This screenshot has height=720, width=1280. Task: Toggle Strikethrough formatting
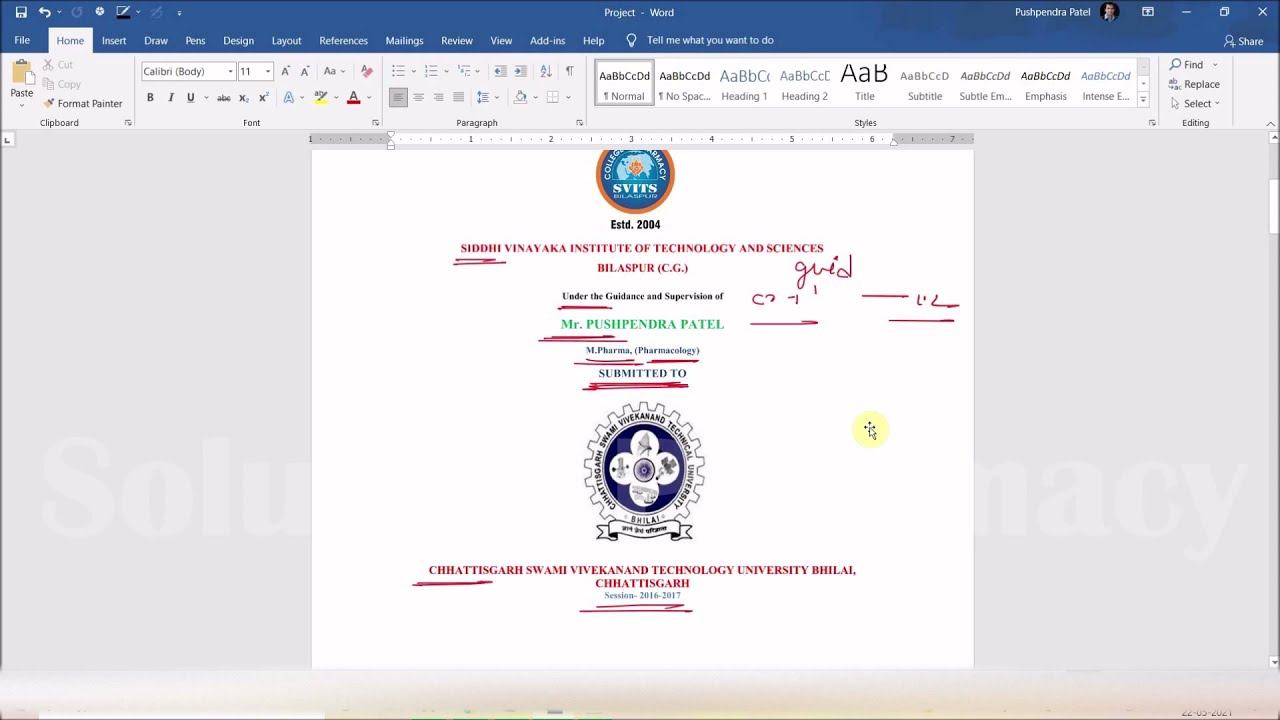pos(224,98)
